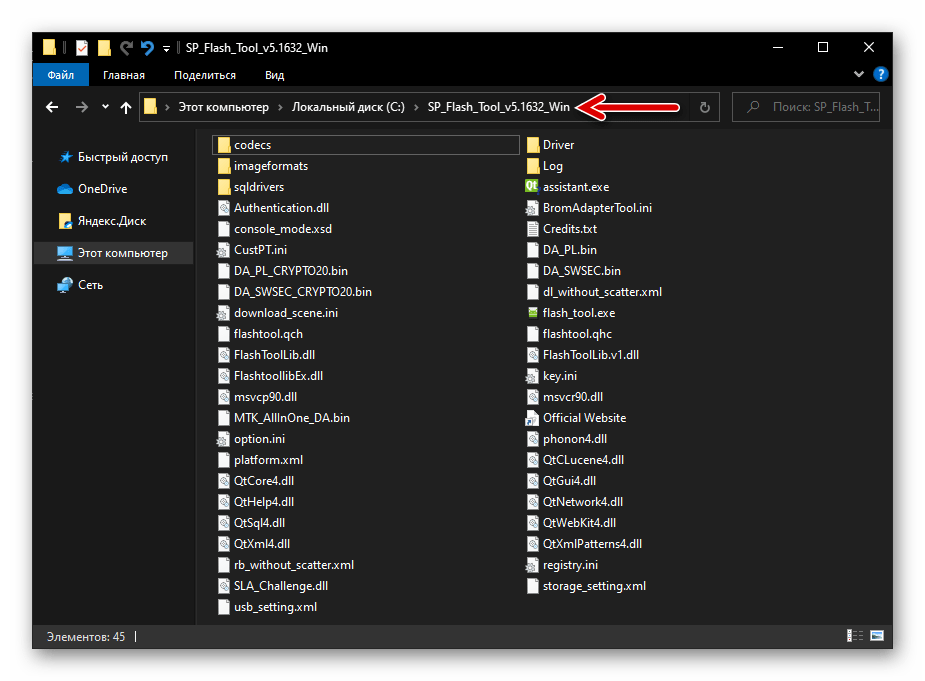The height and width of the screenshot is (681, 925).
Task: Select Этот компьютер in the navigation pane
Action: coord(114,253)
